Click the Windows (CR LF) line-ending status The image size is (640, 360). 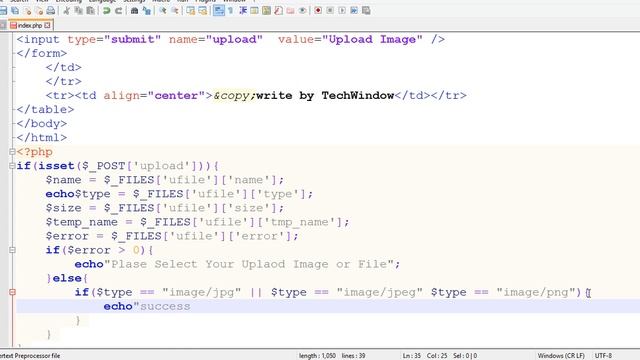(561, 356)
